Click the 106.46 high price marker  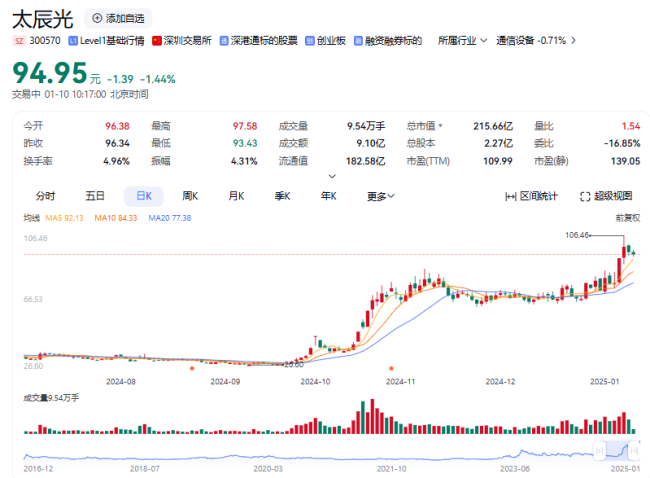tap(577, 235)
